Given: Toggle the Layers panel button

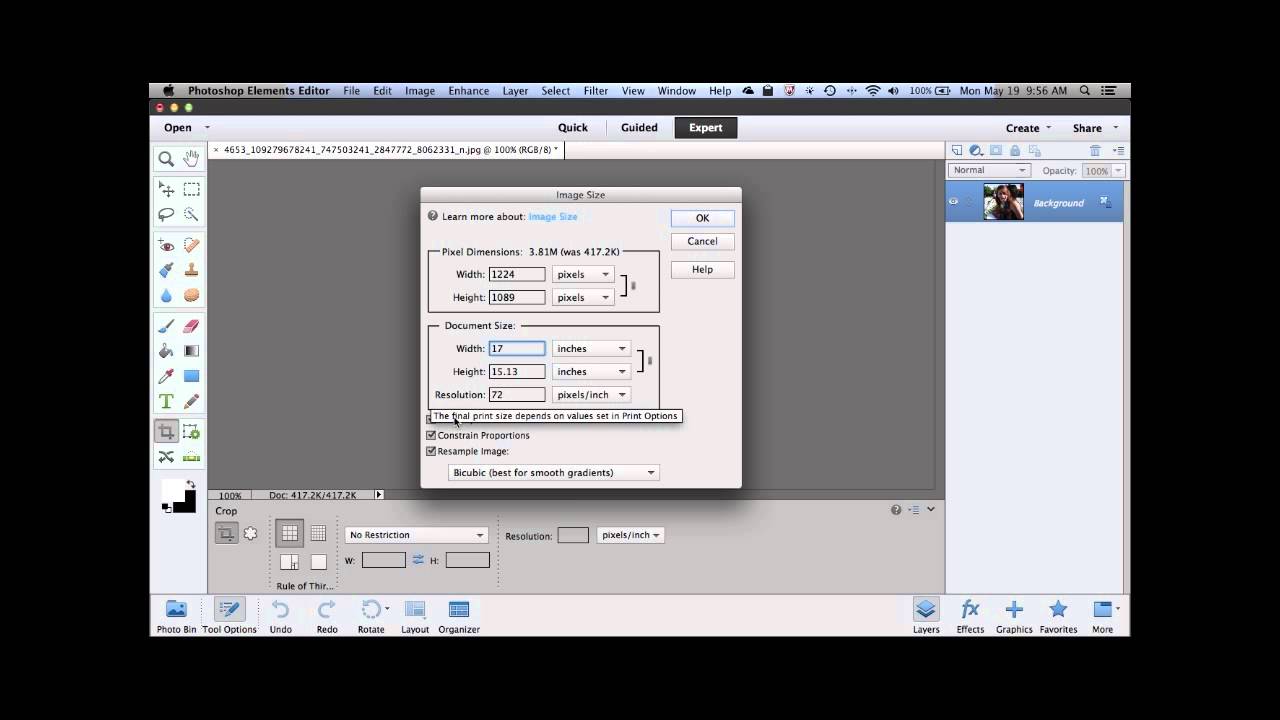Looking at the screenshot, I should point(926,616).
